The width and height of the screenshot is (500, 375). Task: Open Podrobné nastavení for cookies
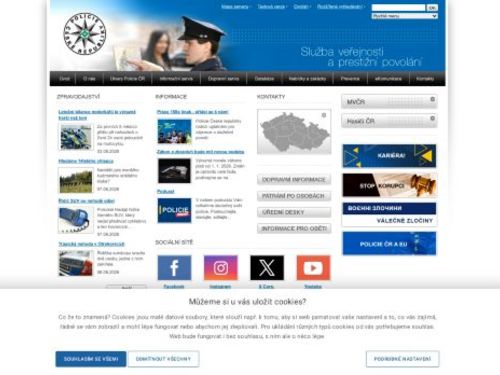402,359
